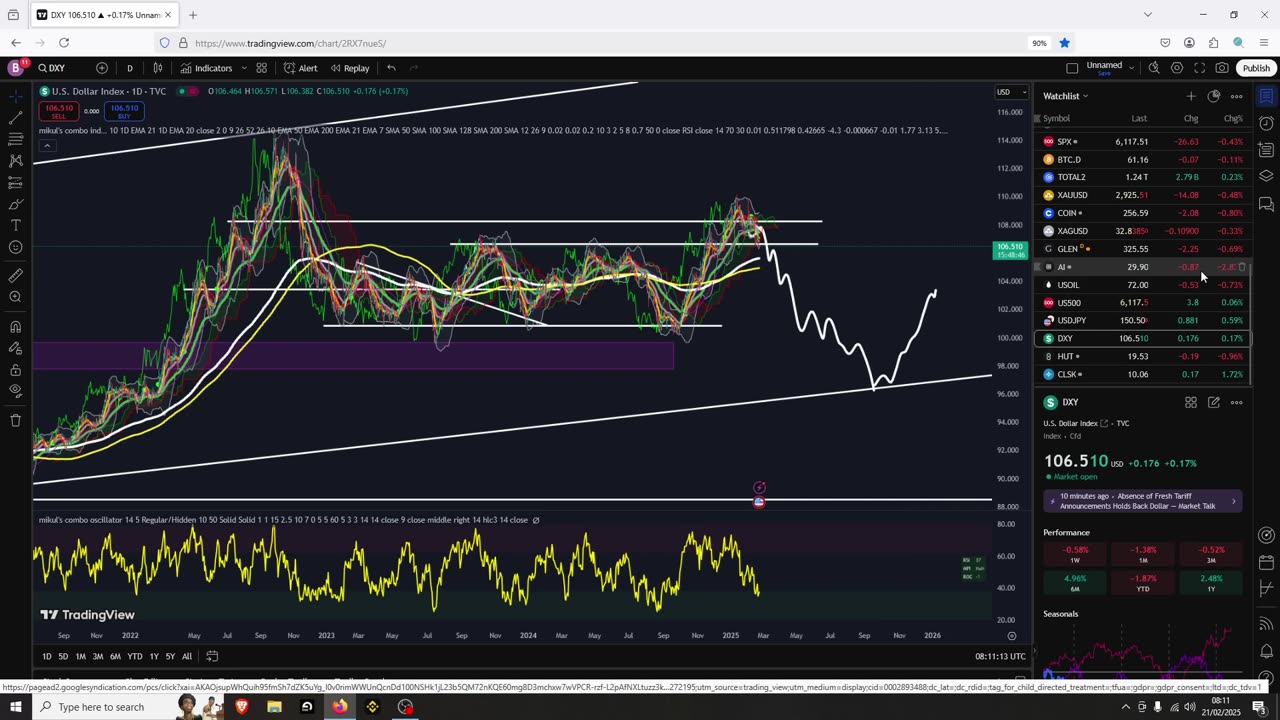Toggle the magnet snapping mode
The image size is (1280, 720).
tap(16, 326)
